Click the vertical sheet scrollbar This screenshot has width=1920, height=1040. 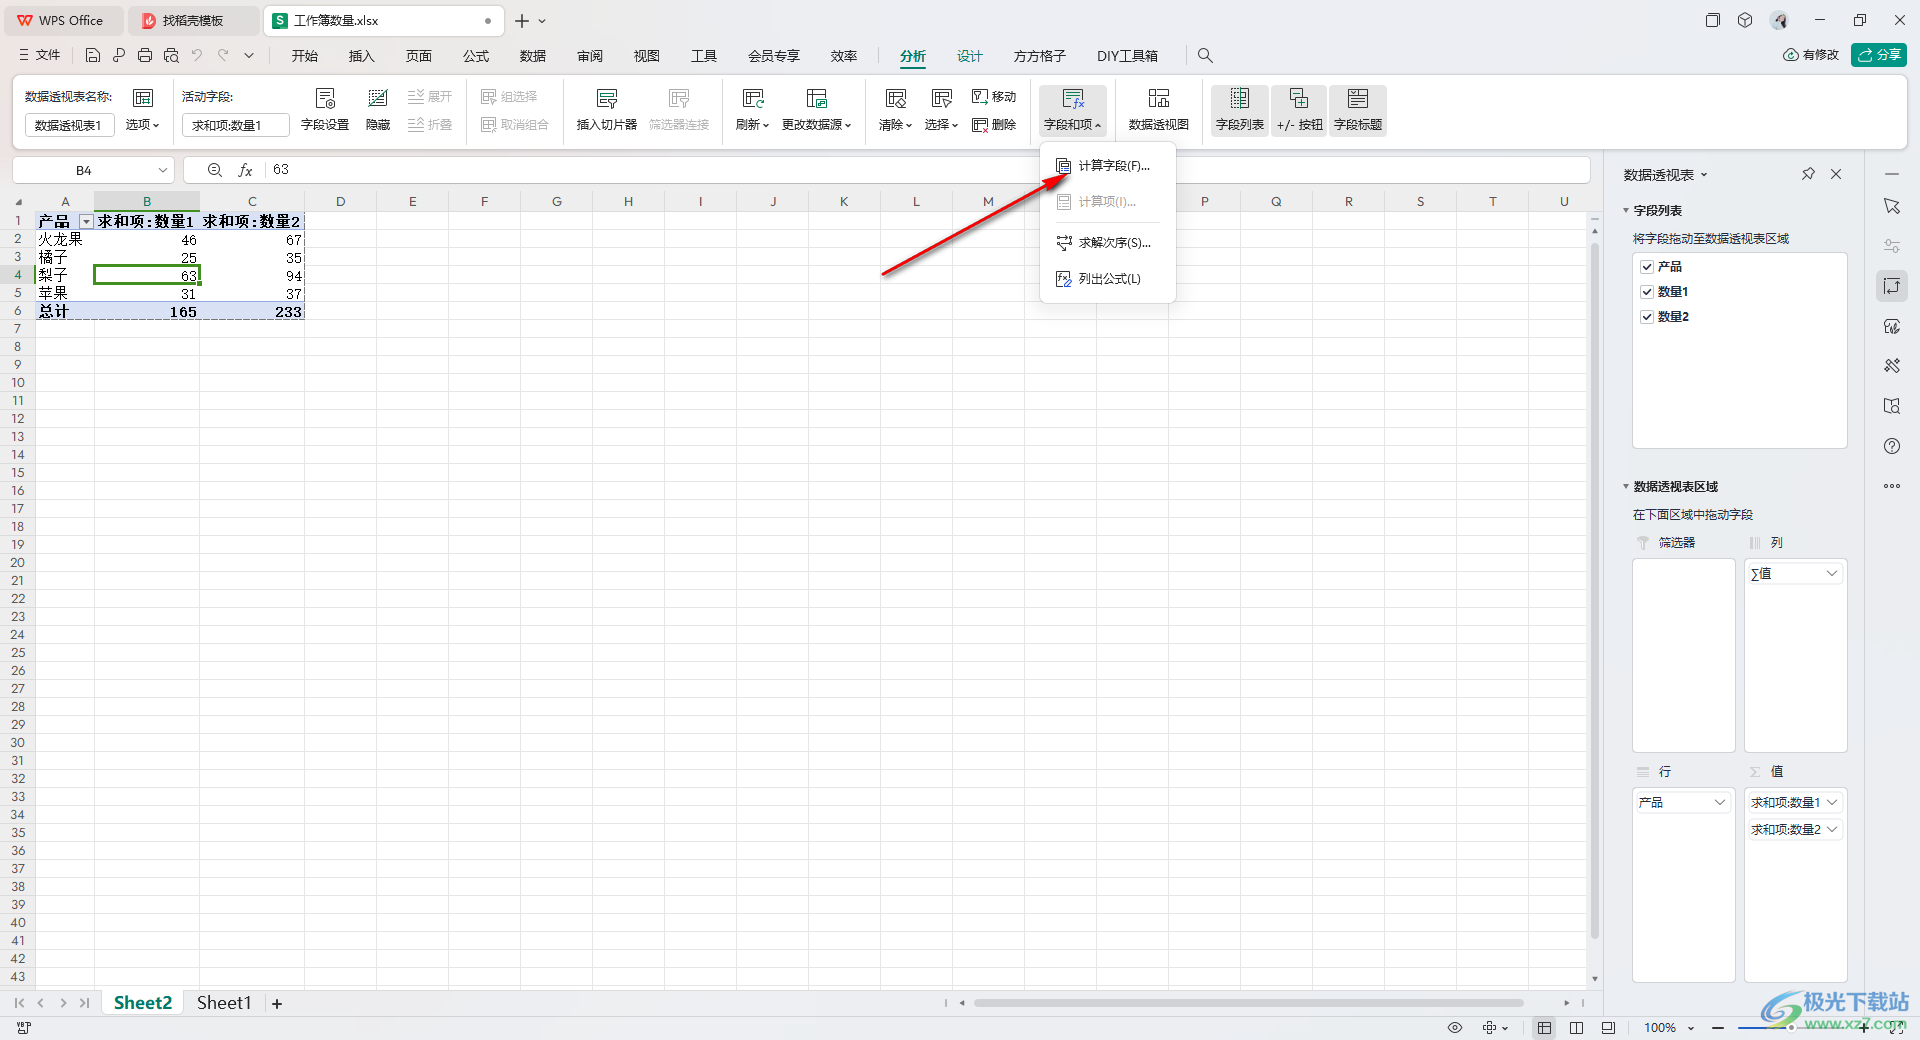tap(1595, 590)
